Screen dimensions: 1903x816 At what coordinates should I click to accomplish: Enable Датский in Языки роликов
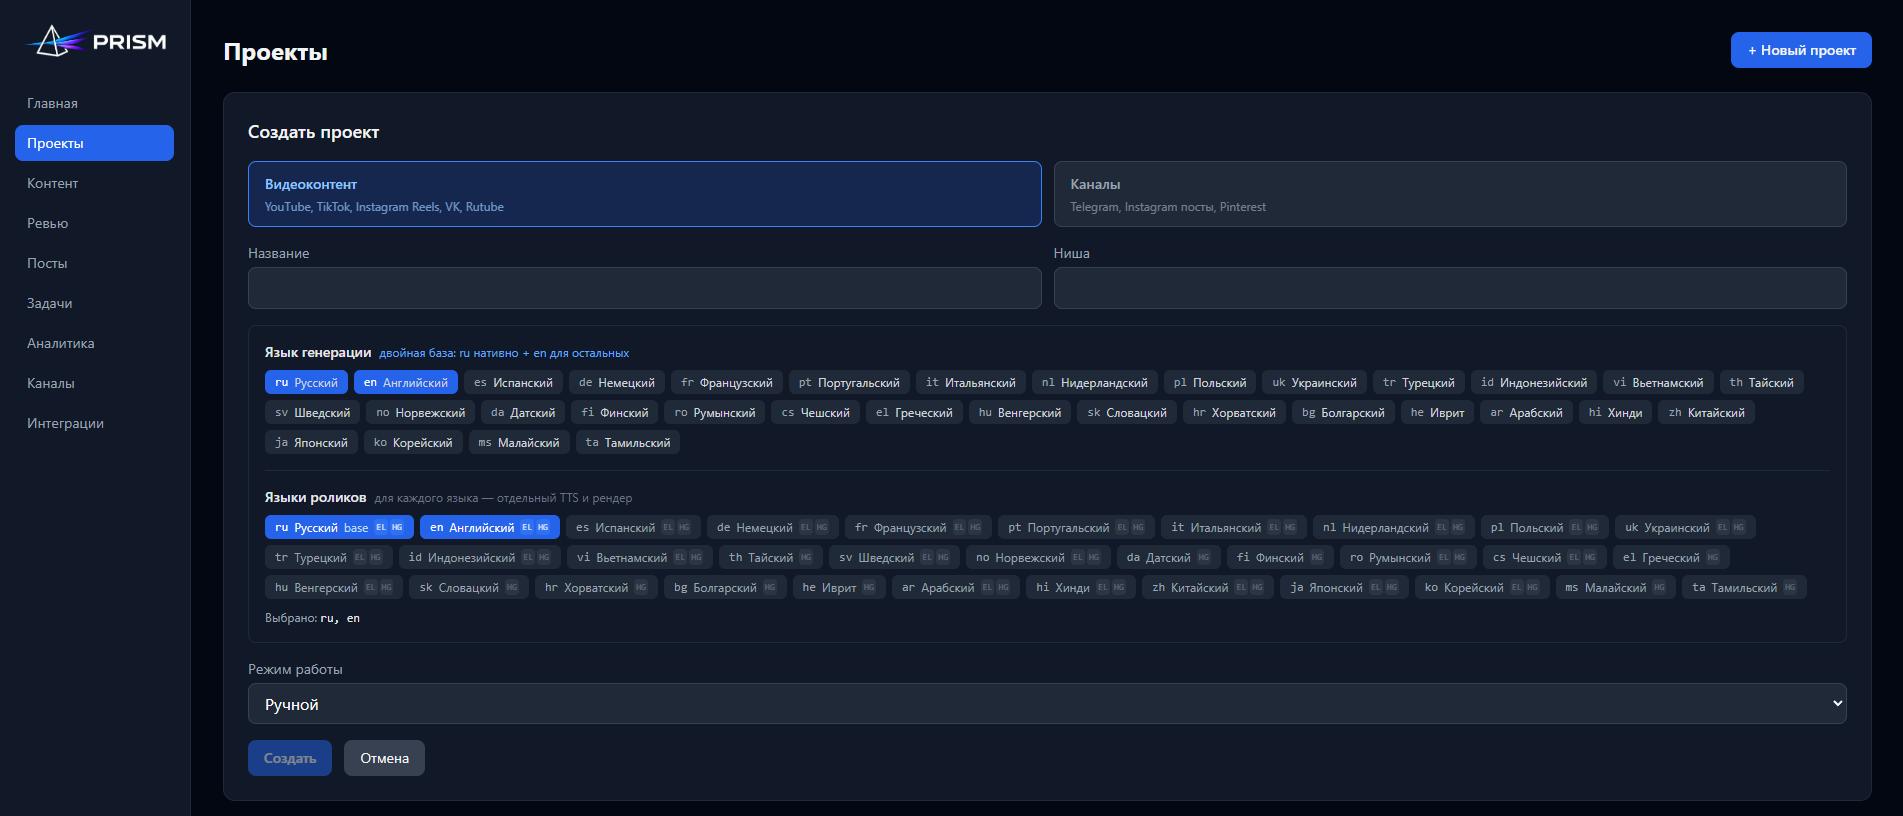tap(1168, 557)
